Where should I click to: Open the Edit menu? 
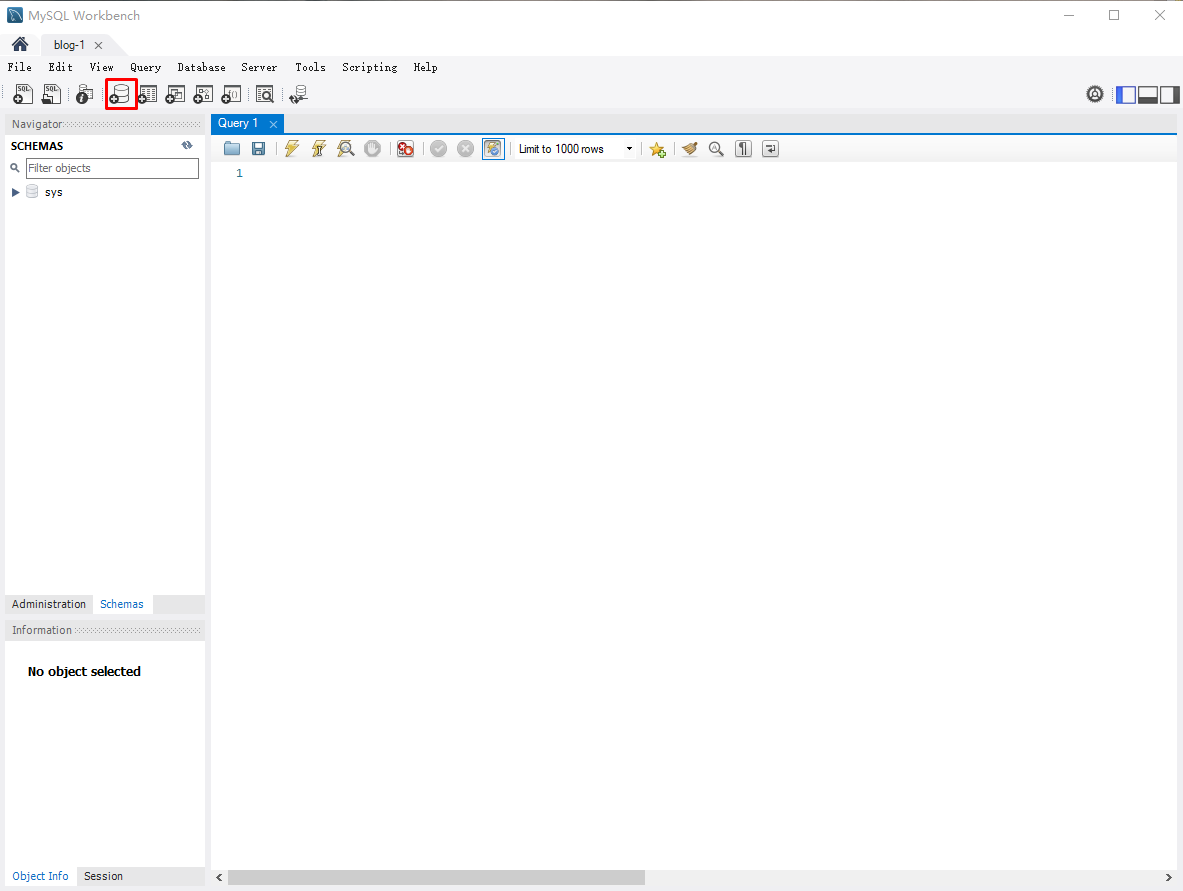coord(60,67)
